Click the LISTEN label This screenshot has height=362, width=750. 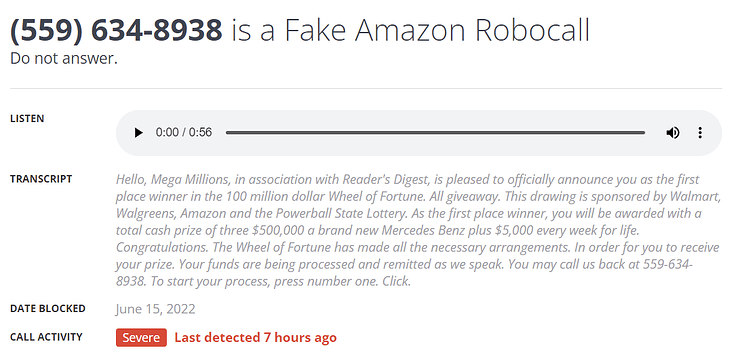pos(27,119)
